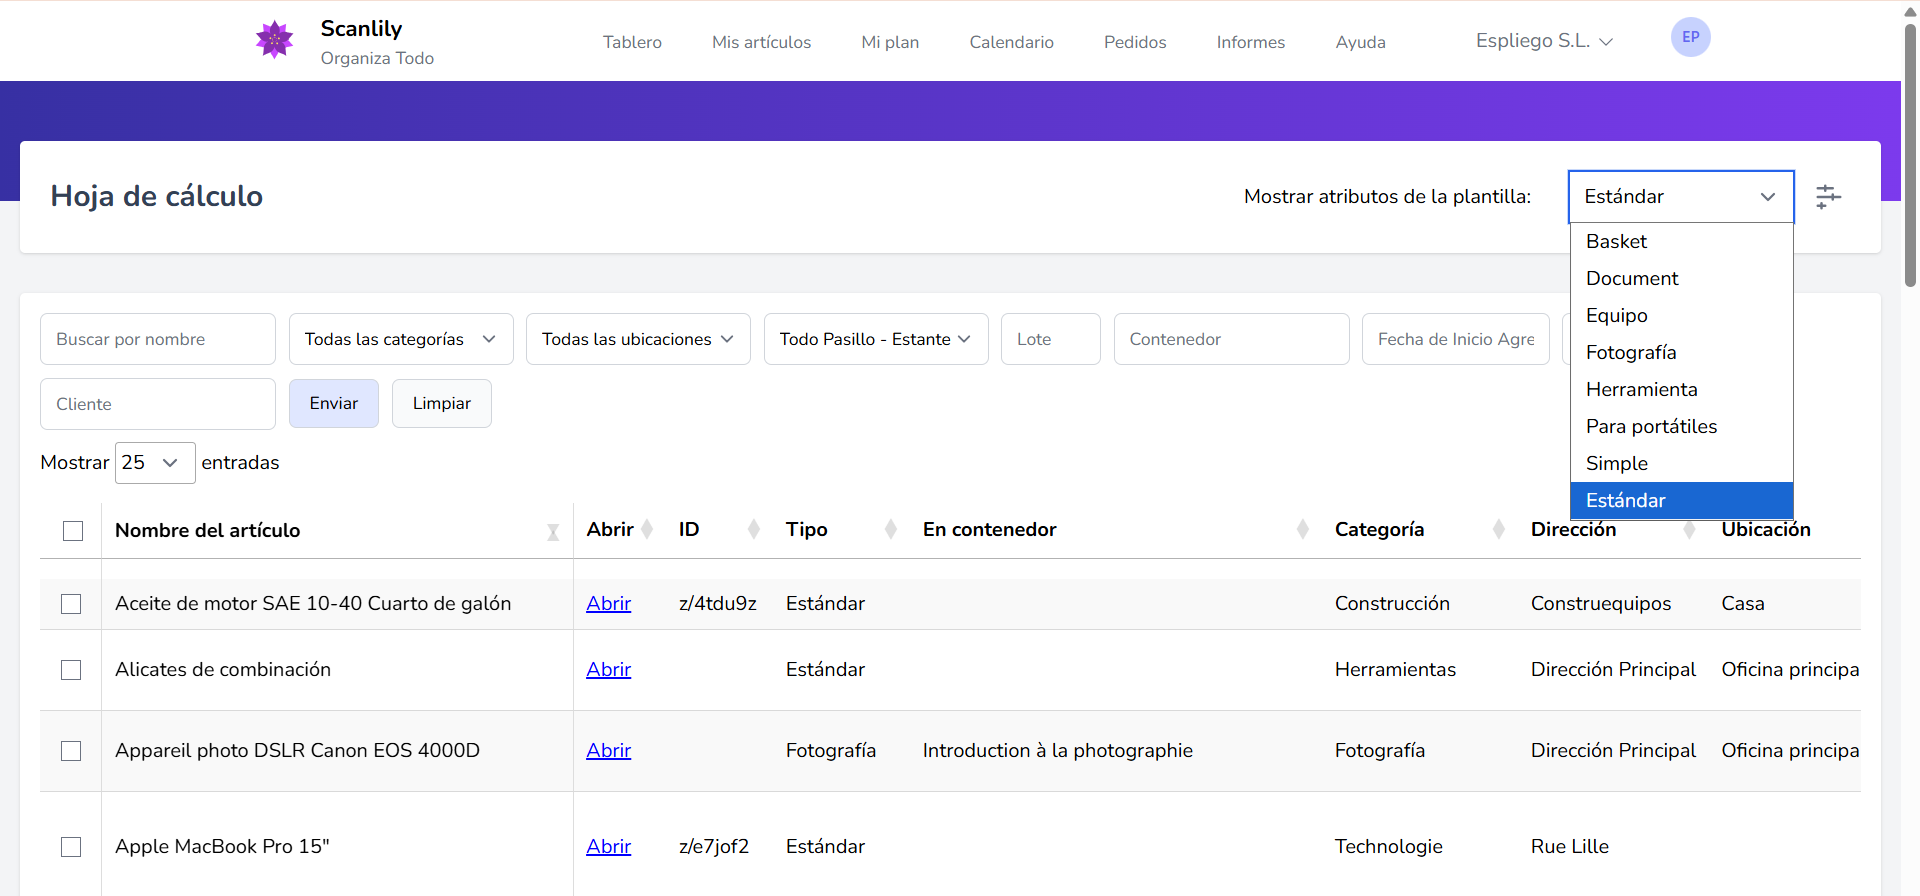1920x896 pixels.
Task: Go to the Tablero nav item
Action: pyautogui.click(x=632, y=42)
